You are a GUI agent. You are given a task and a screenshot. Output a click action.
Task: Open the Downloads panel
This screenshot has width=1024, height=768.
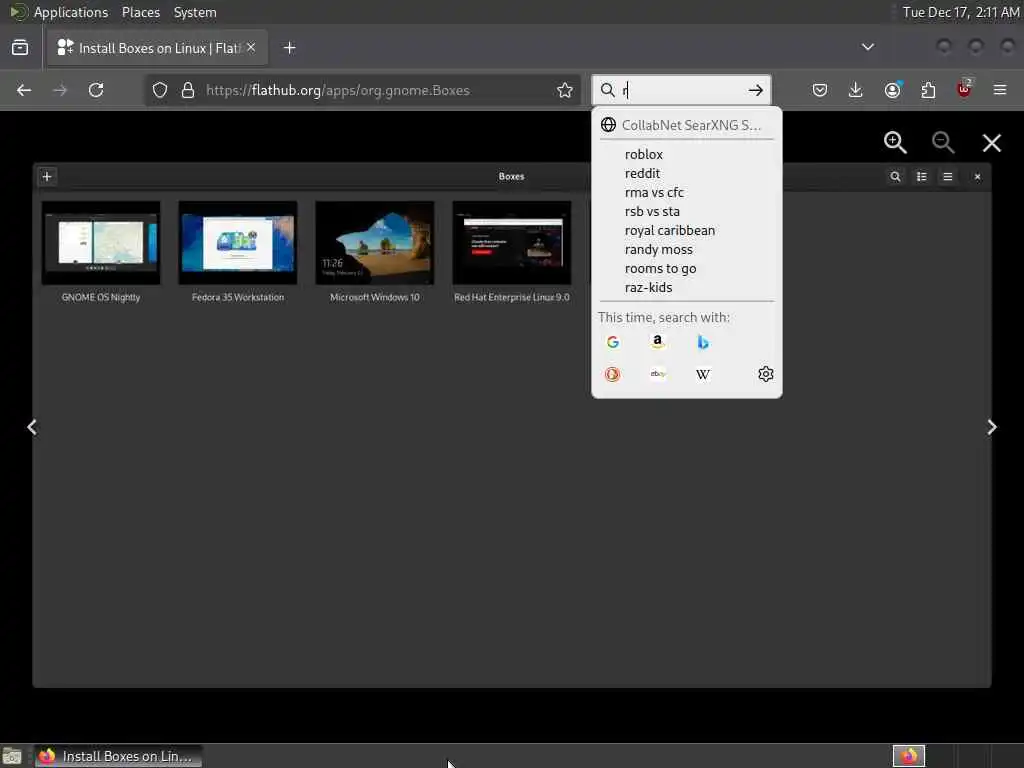click(856, 90)
